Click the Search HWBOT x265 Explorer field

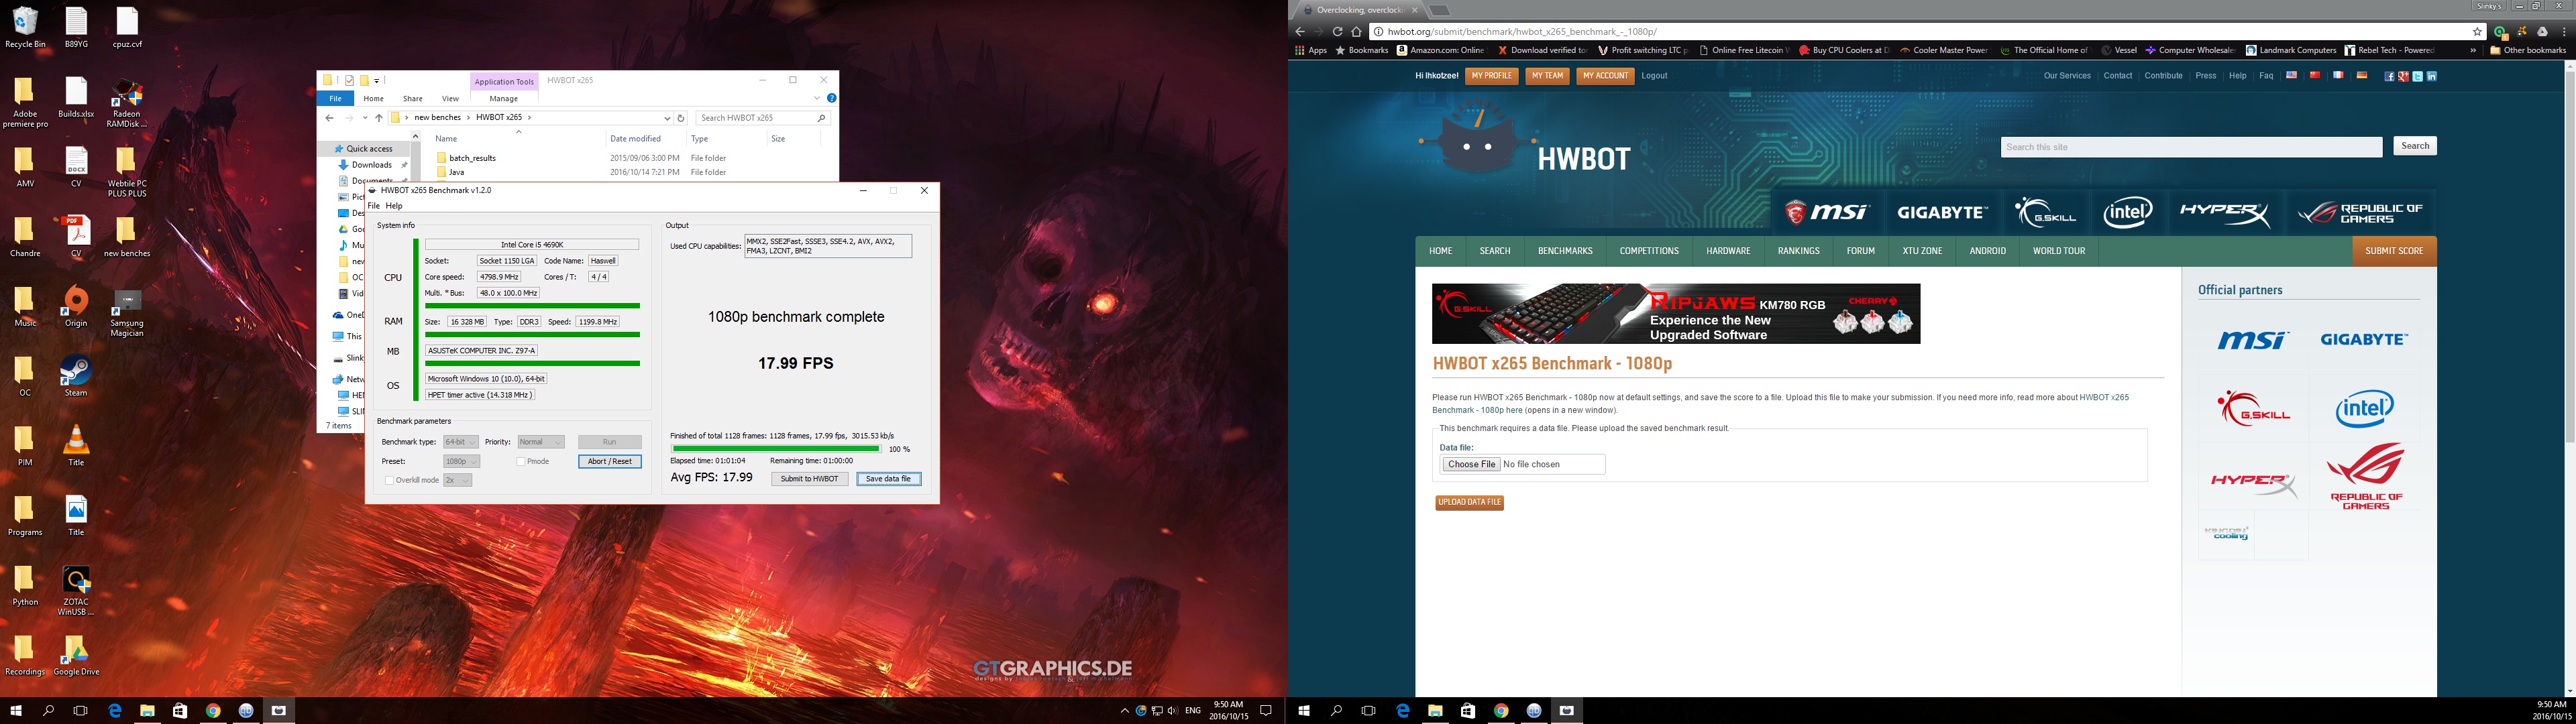click(x=763, y=118)
